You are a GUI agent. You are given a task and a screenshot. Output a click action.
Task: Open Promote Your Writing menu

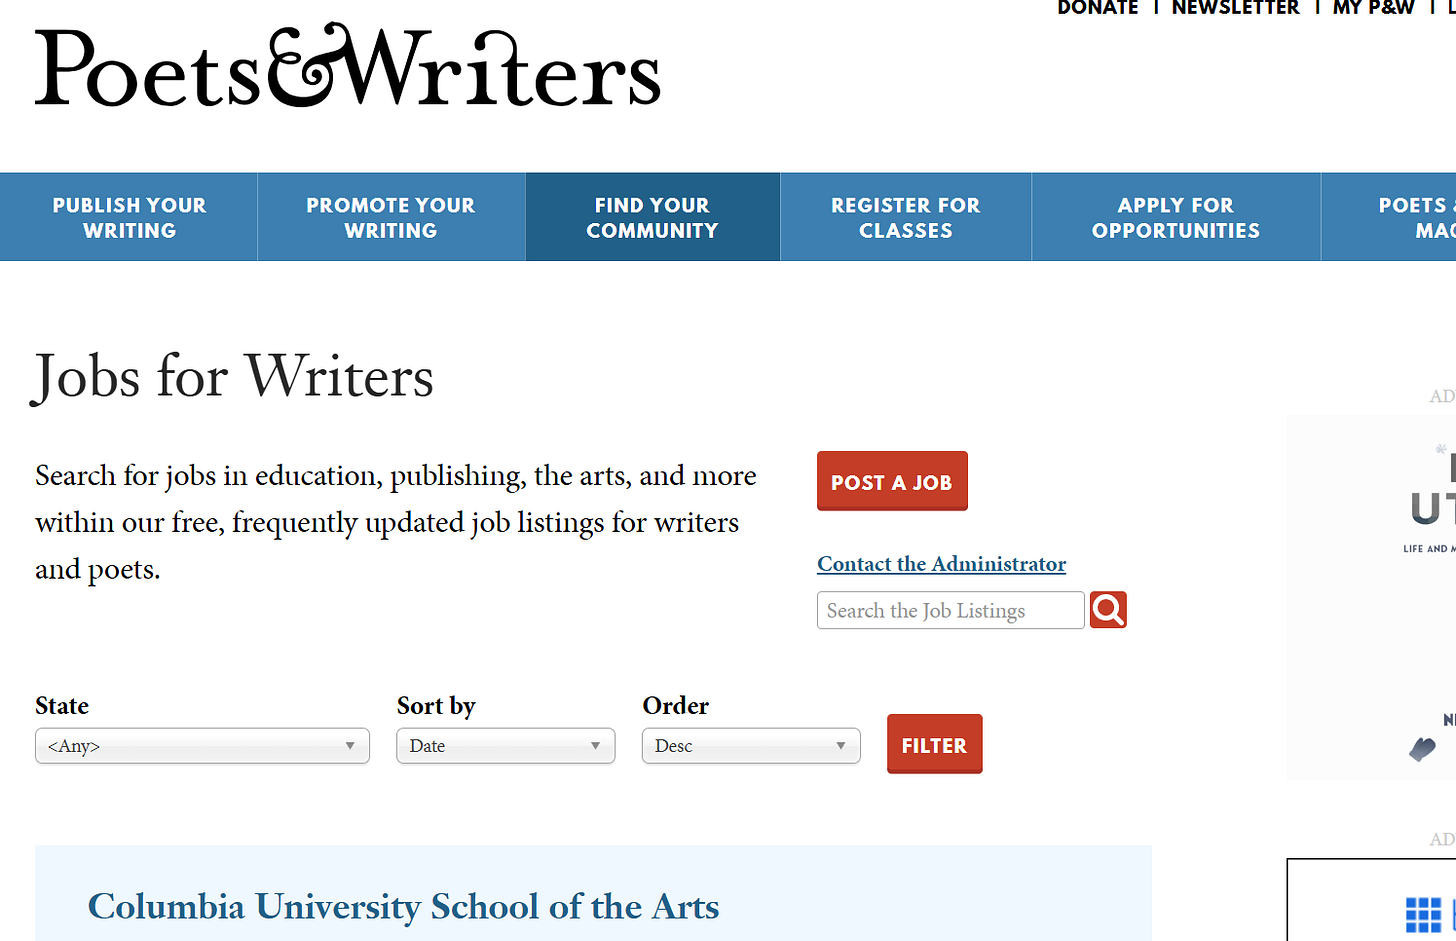click(x=391, y=217)
